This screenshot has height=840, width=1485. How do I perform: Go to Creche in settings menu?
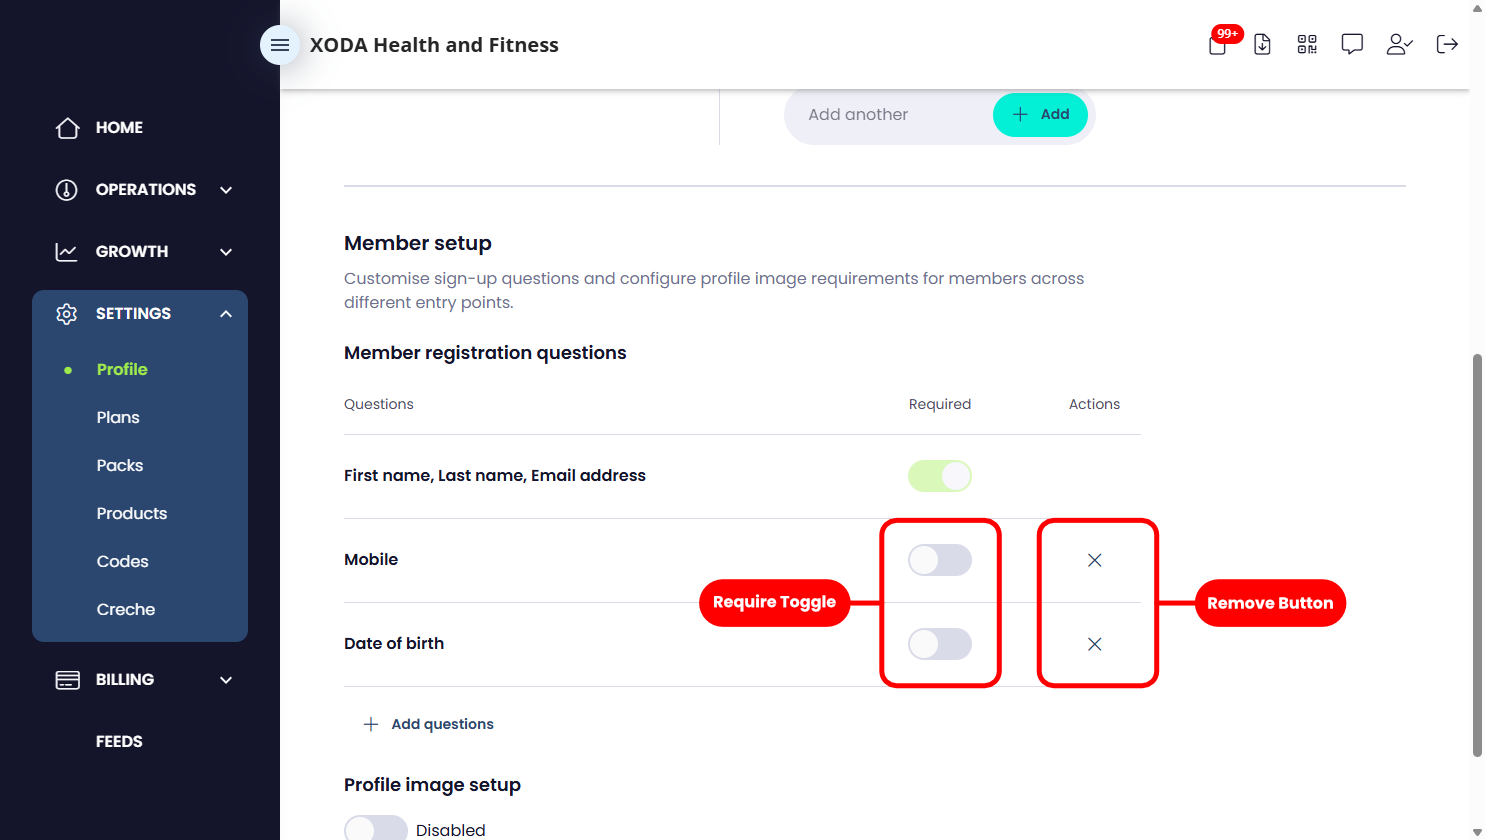tap(126, 609)
